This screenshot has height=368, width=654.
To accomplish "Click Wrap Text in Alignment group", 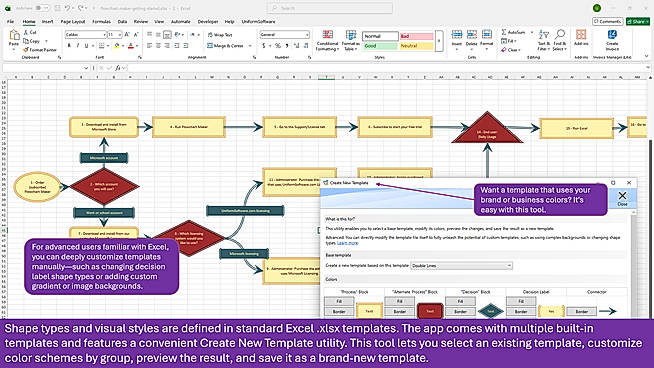I will point(220,35).
